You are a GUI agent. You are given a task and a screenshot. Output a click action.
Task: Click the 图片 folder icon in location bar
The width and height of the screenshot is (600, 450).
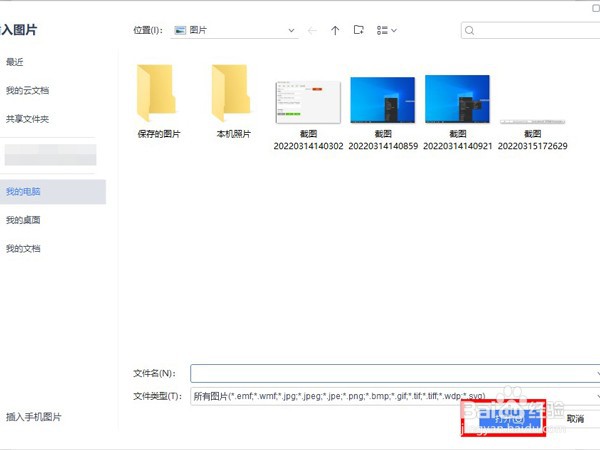(180, 30)
